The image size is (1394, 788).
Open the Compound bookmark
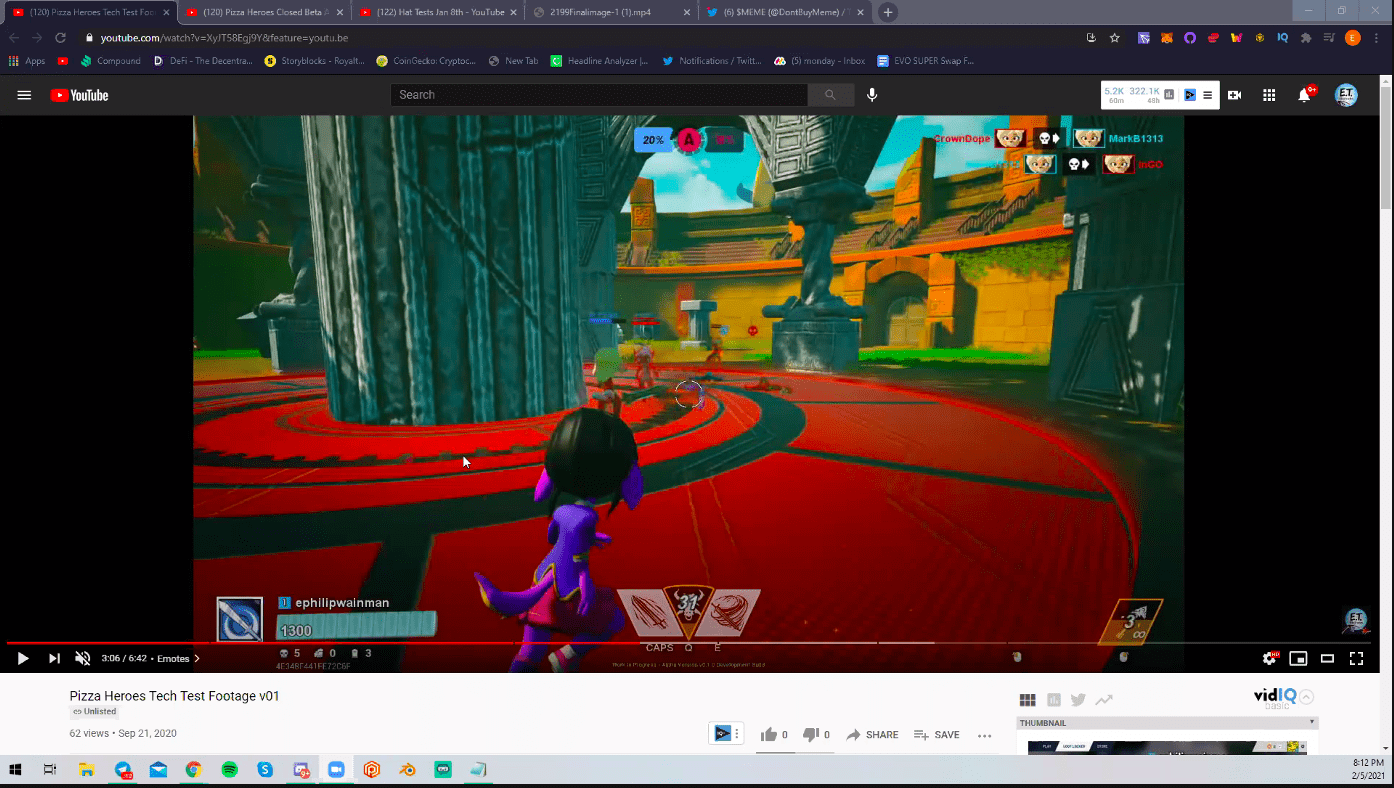pyautogui.click(x=111, y=61)
